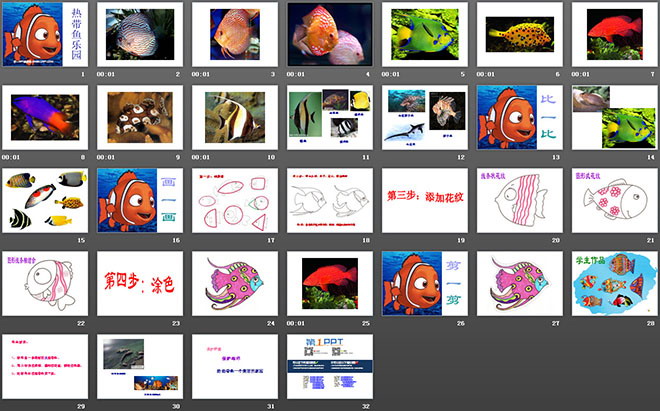This screenshot has width=660, height=411.
Task: Select slide 4 with two discus fish
Action: click(x=330, y=35)
